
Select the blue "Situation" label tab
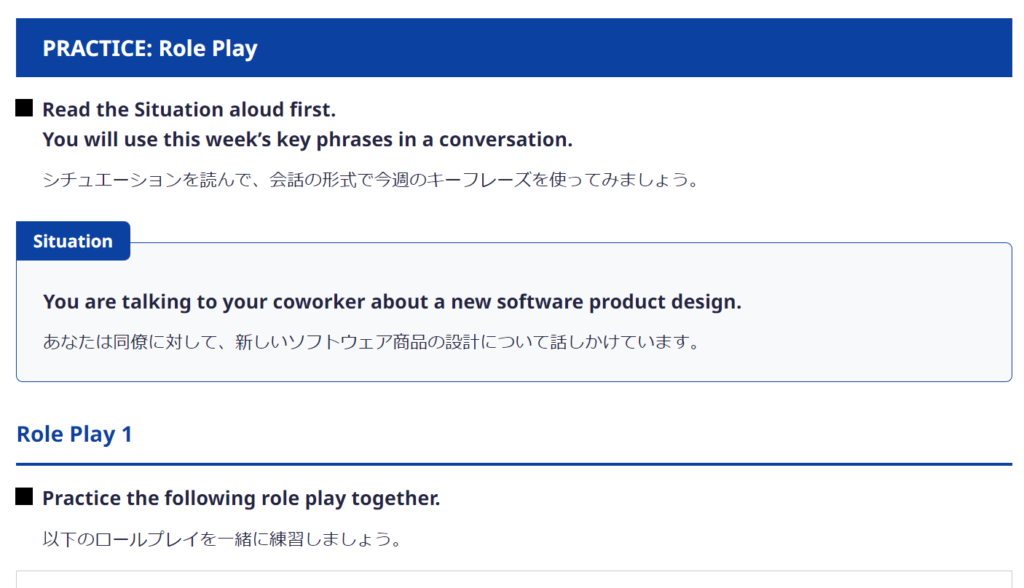[73, 241]
